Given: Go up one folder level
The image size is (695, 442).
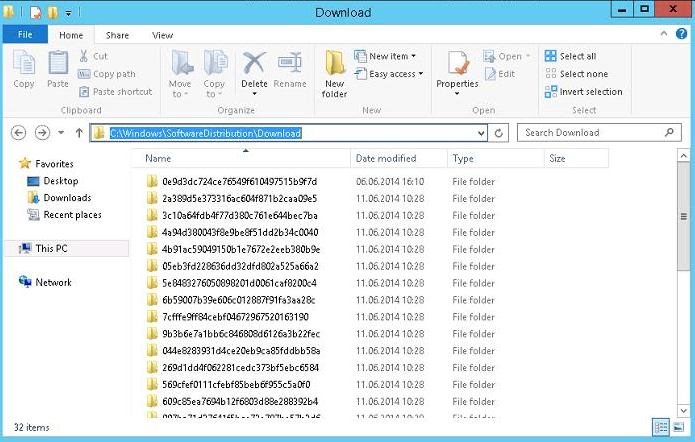Looking at the screenshot, I should (x=79, y=133).
